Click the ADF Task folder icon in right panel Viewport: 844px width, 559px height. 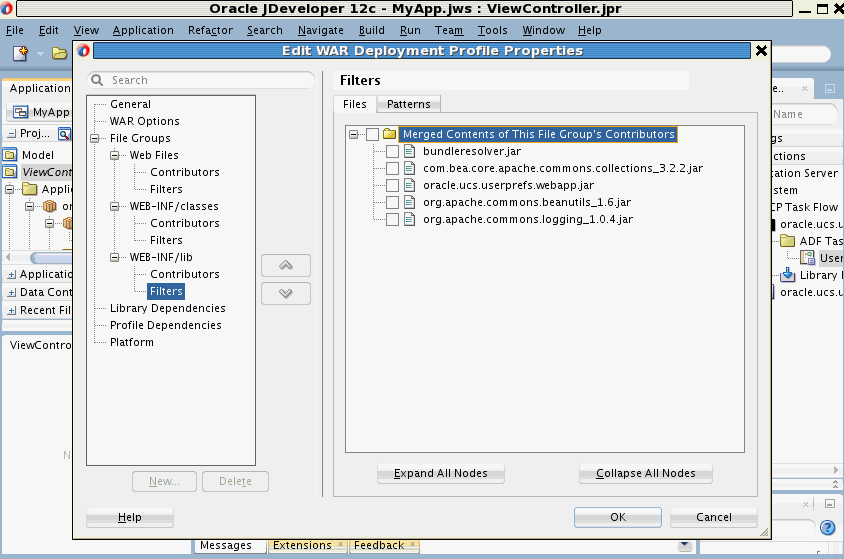coord(787,240)
